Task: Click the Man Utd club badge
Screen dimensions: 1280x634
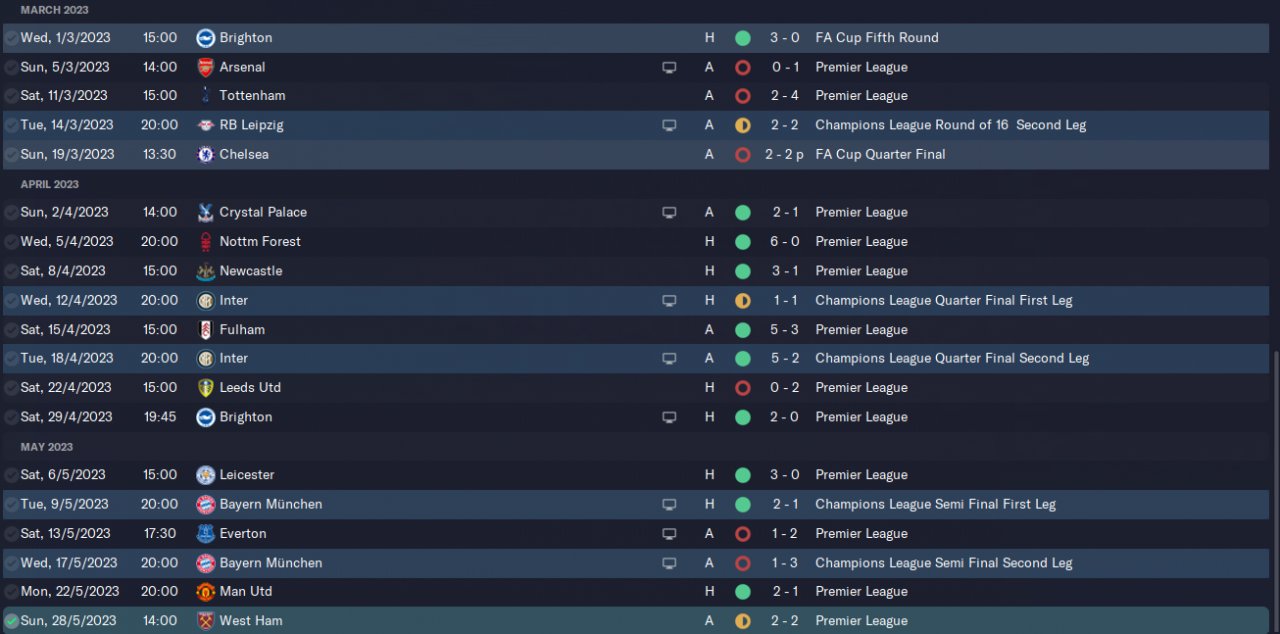Action: click(206, 591)
